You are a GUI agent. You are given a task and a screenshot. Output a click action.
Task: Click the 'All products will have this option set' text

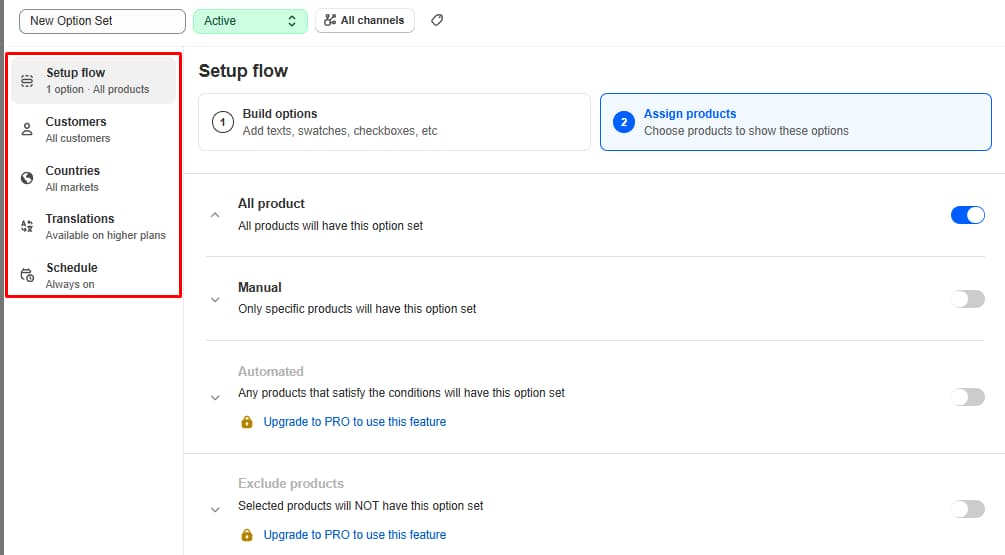click(330, 226)
